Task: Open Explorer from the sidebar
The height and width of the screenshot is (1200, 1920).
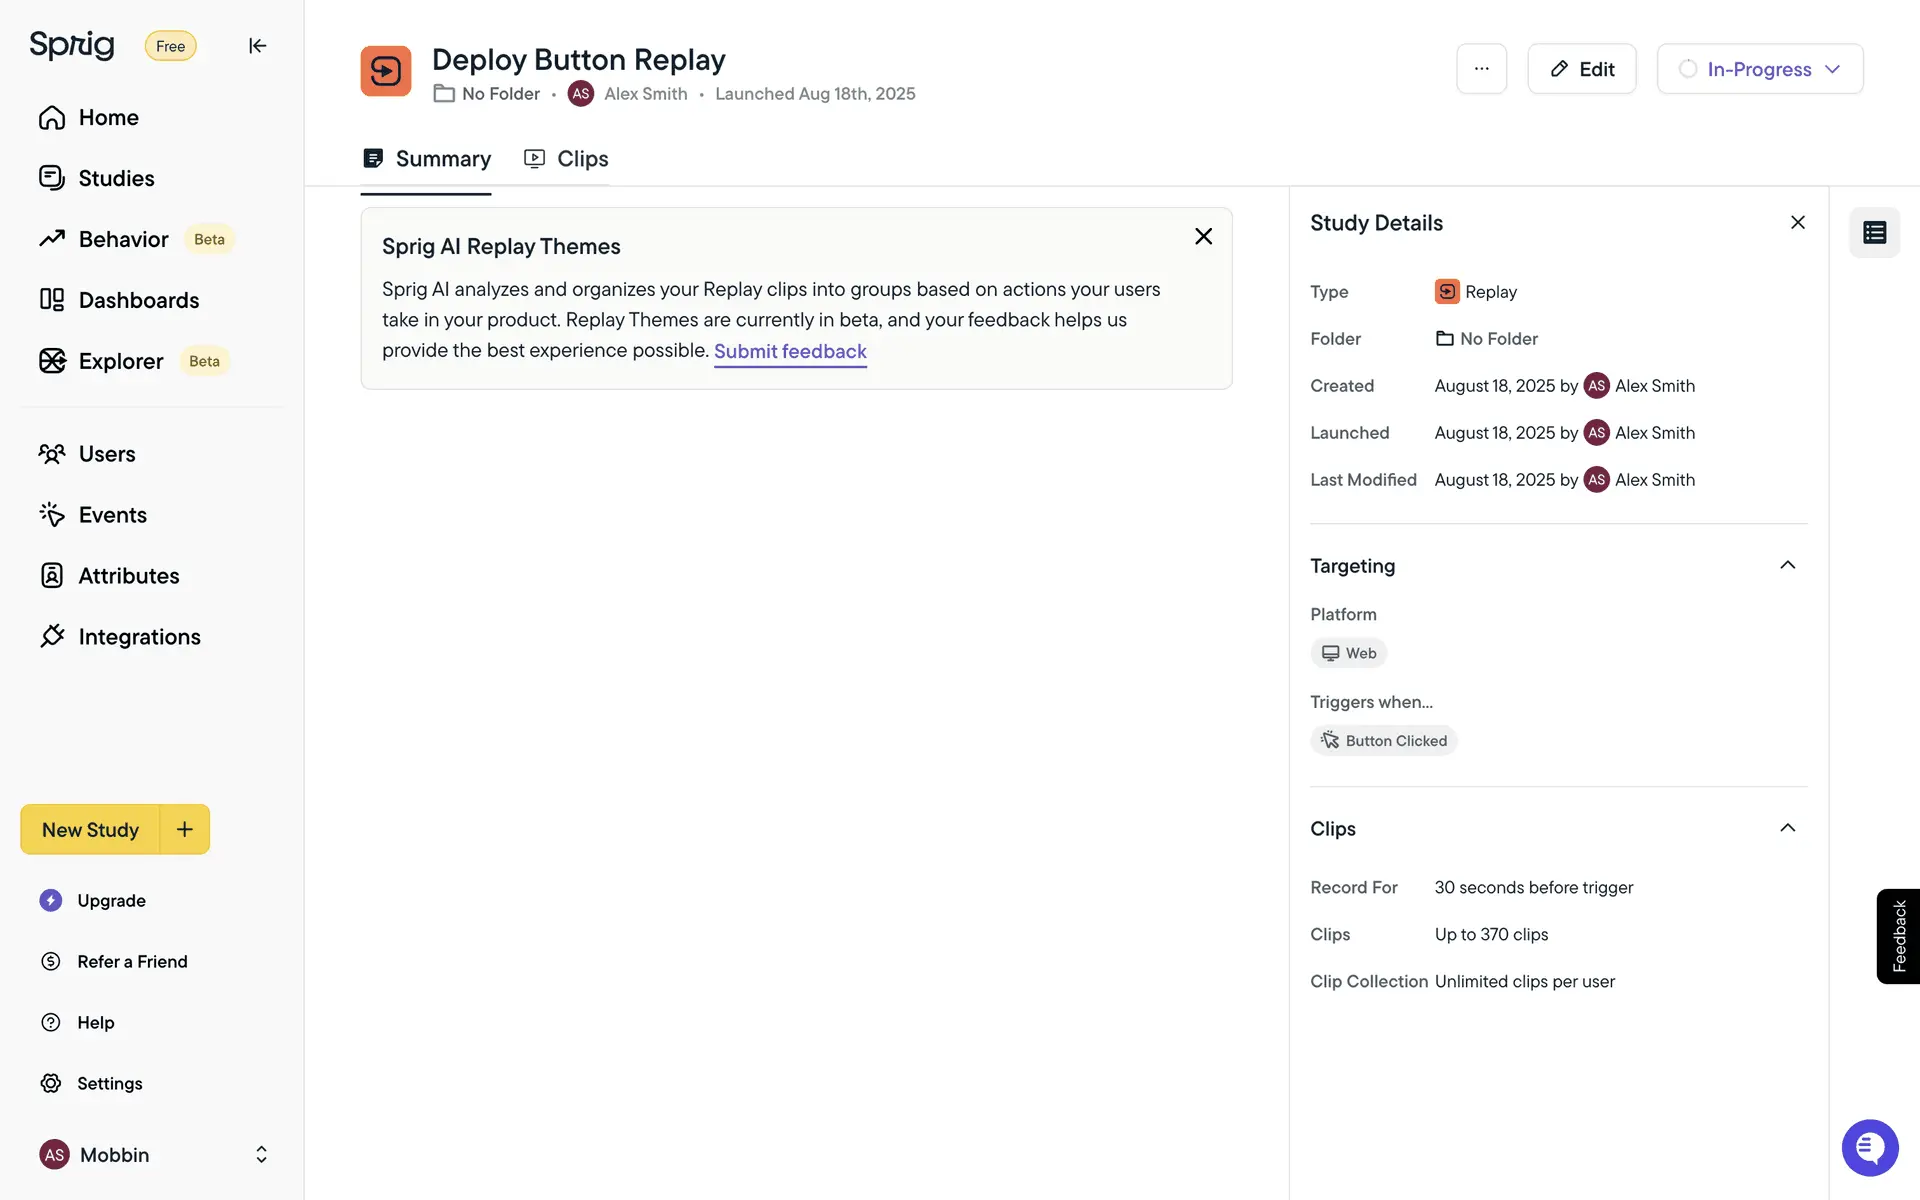Action: coord(120,361)
